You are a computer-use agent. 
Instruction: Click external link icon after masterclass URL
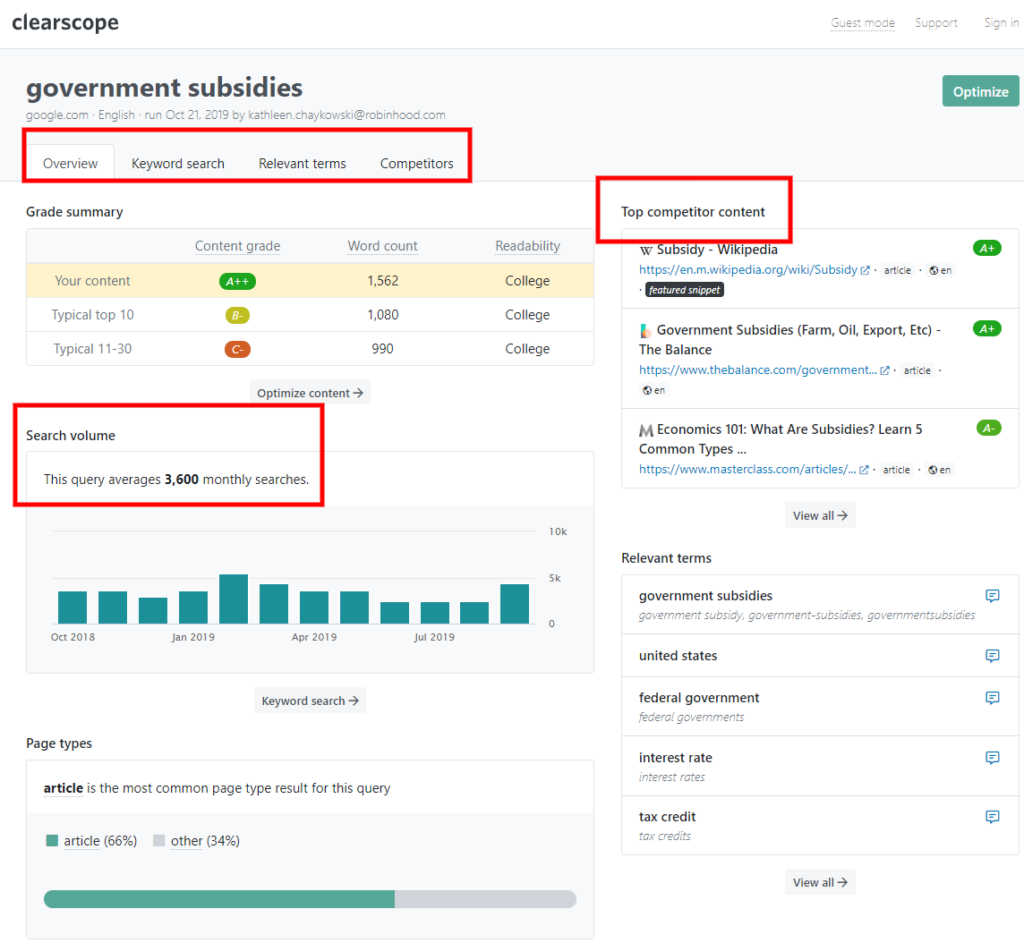coord(864,470)
